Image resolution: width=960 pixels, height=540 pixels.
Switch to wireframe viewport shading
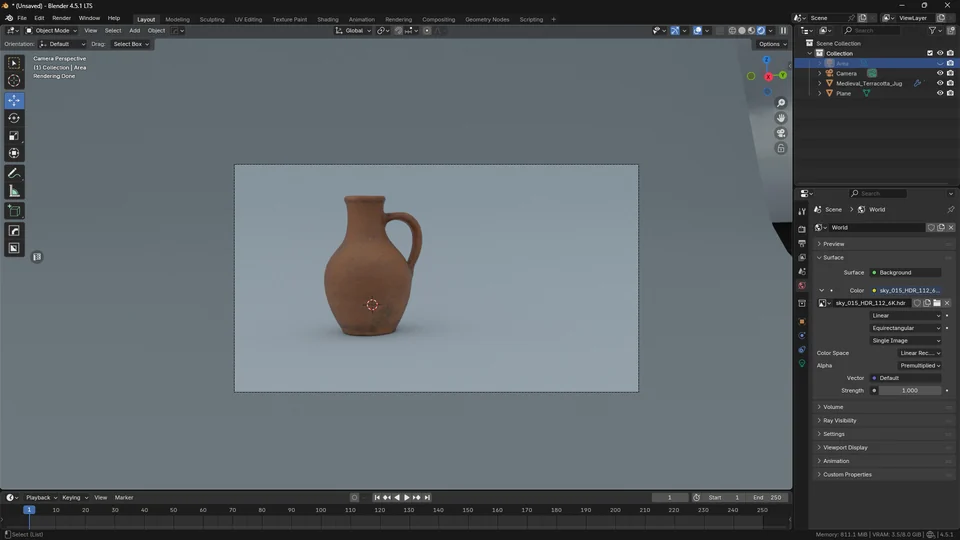[732, 31]
